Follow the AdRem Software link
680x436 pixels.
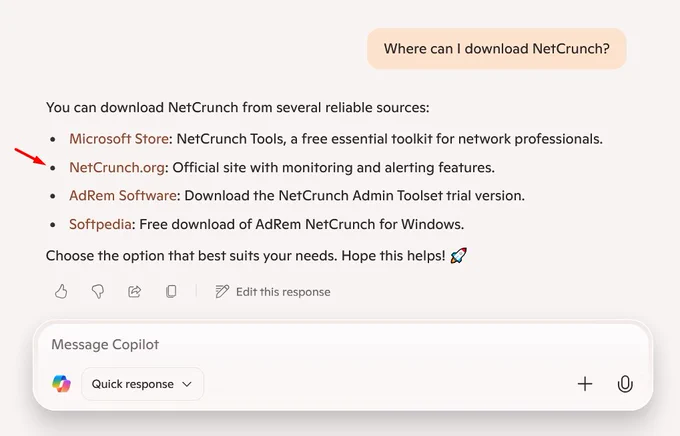point(123,196)
